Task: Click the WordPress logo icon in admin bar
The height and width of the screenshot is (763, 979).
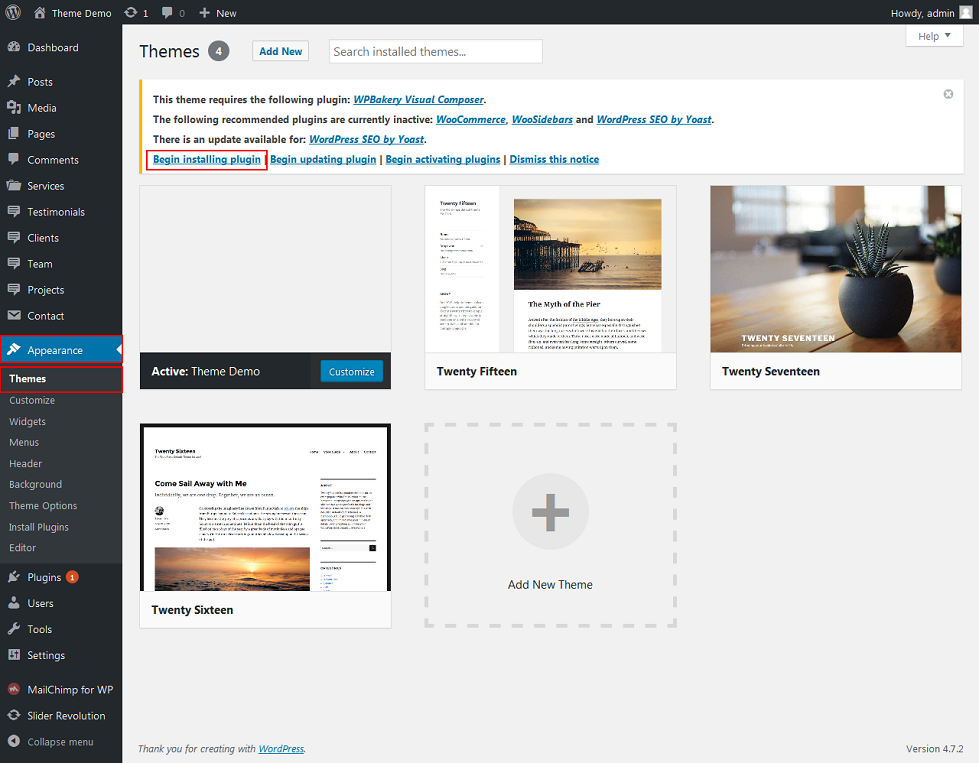Action: [x=13, y=13]
